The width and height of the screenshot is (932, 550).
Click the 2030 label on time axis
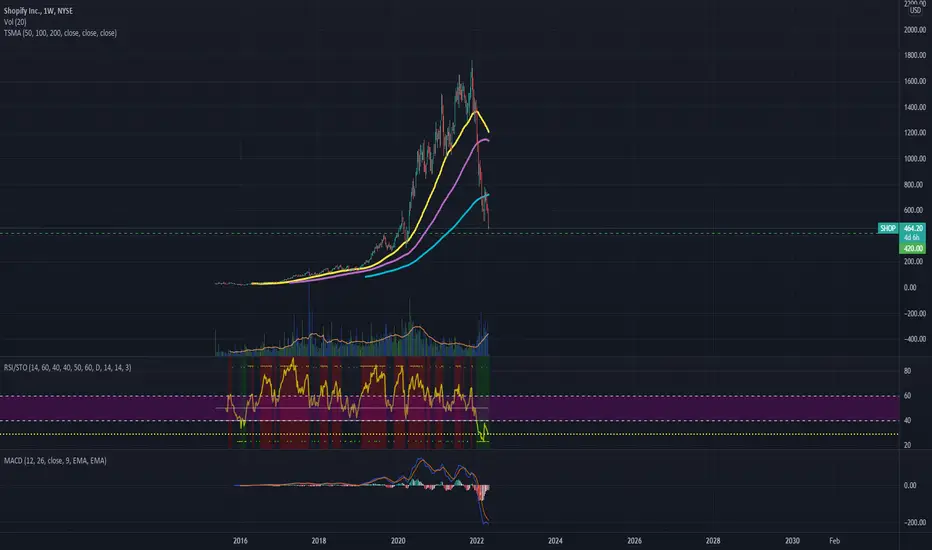792,541
